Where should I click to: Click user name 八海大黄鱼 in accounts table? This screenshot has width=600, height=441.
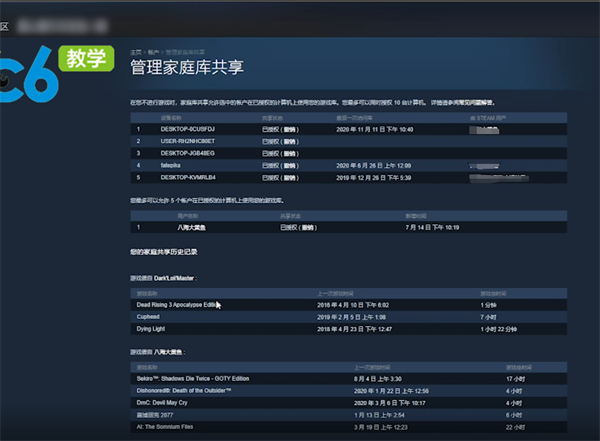click(x=191, y=228)
